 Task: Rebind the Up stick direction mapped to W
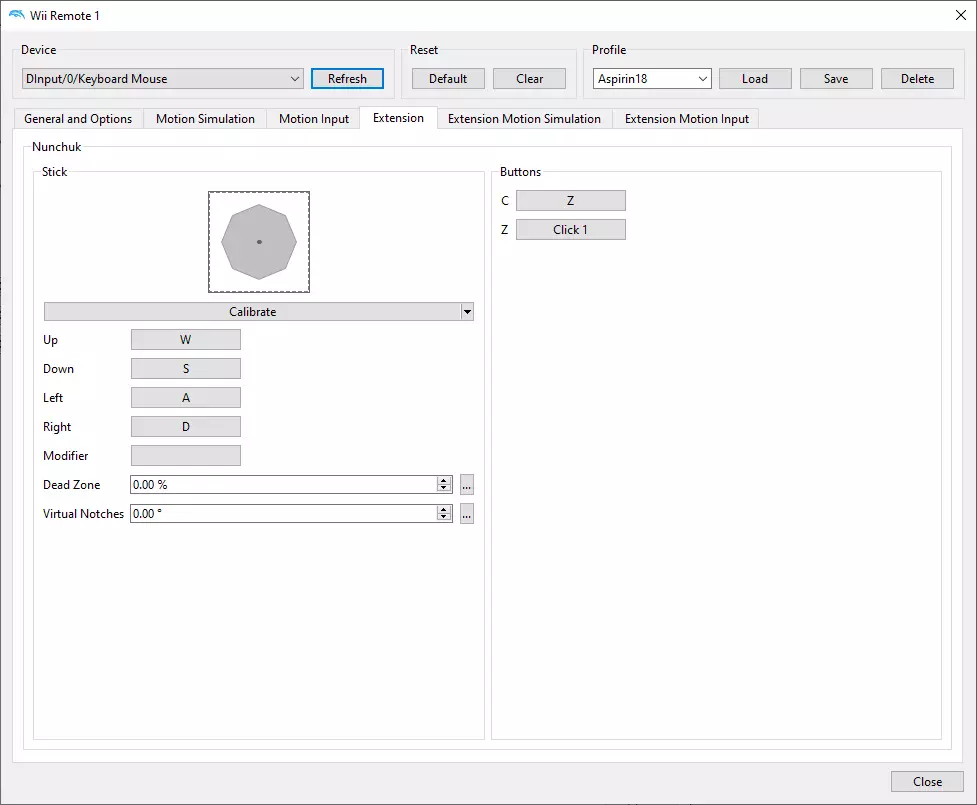pyautogui.click(x=185, y=340)
